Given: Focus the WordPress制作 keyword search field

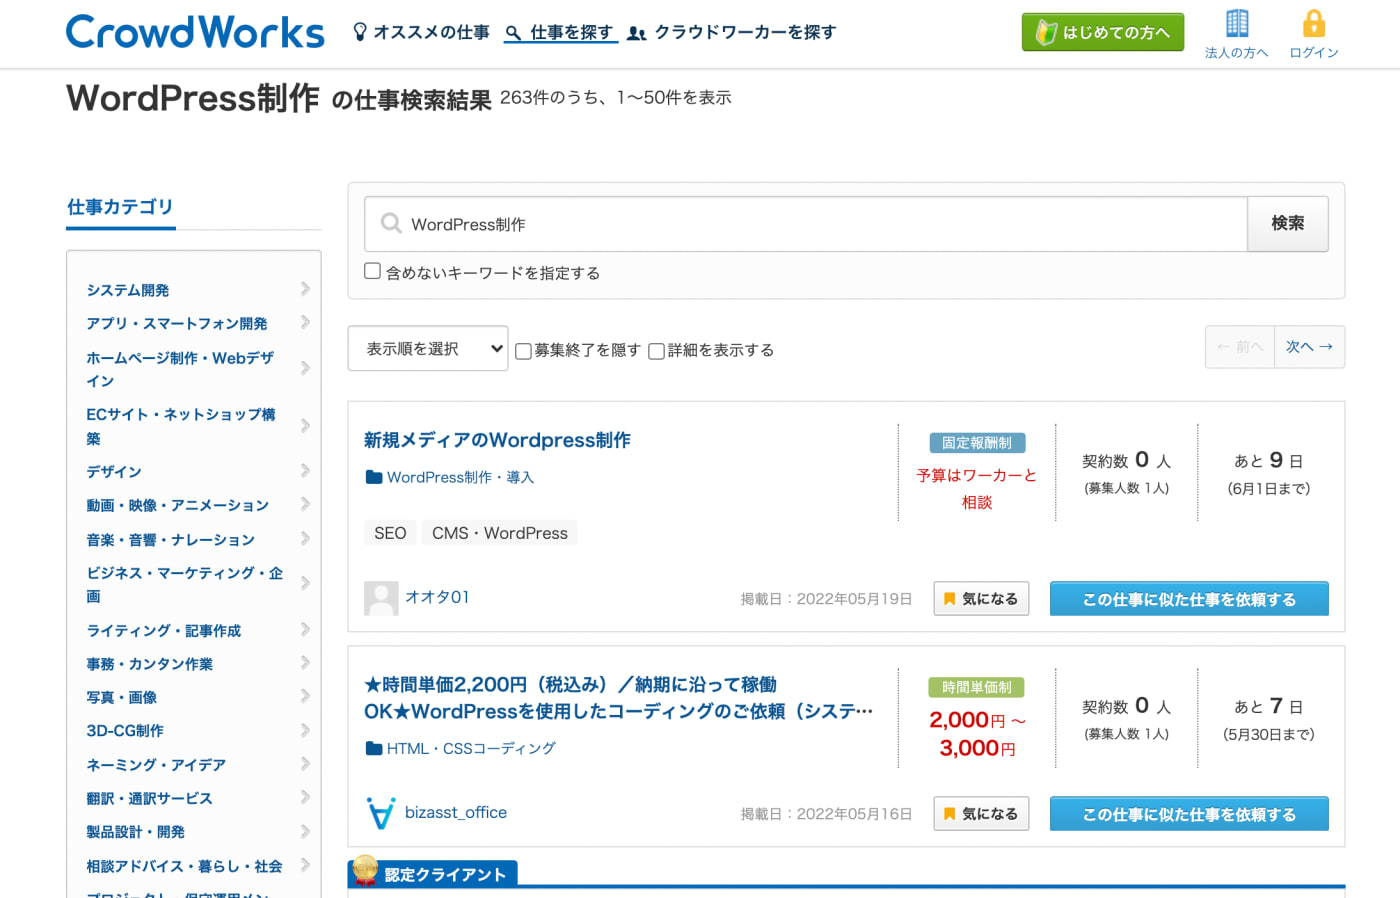Looking at the screenshot, I should click(x=806, y=224).
